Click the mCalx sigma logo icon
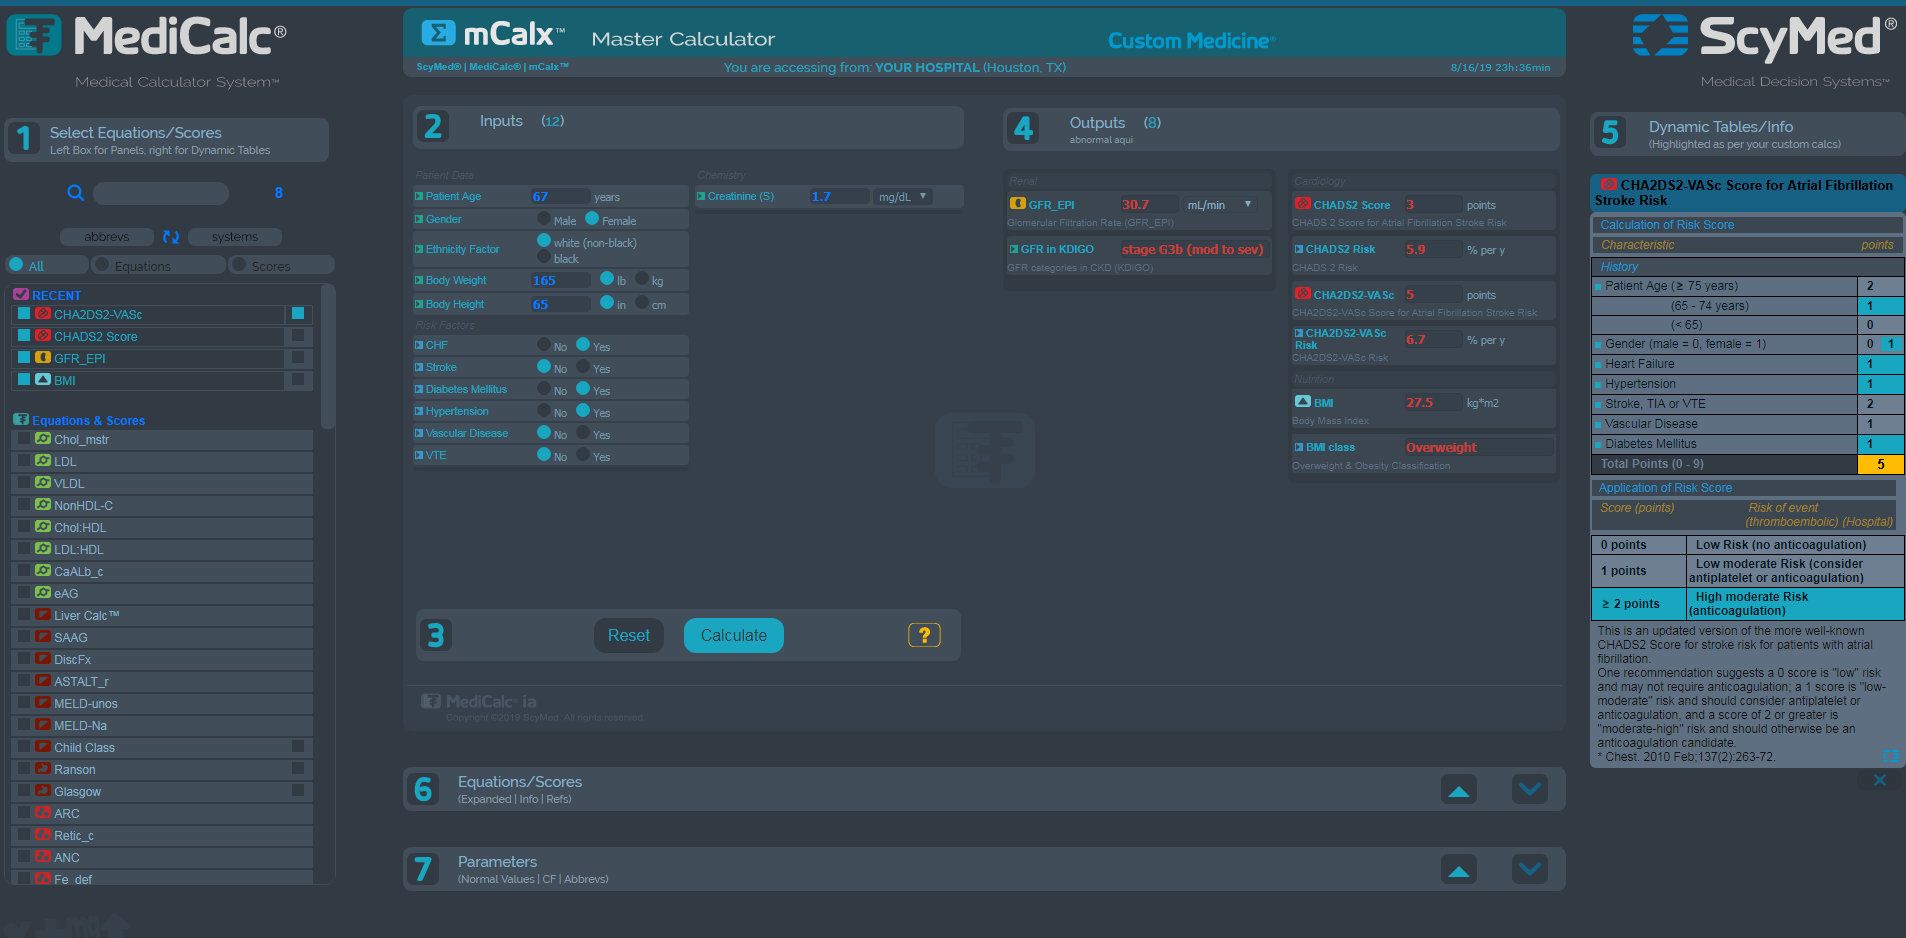Viewport: 1906px width, 938px height. (x=438, y=33)
